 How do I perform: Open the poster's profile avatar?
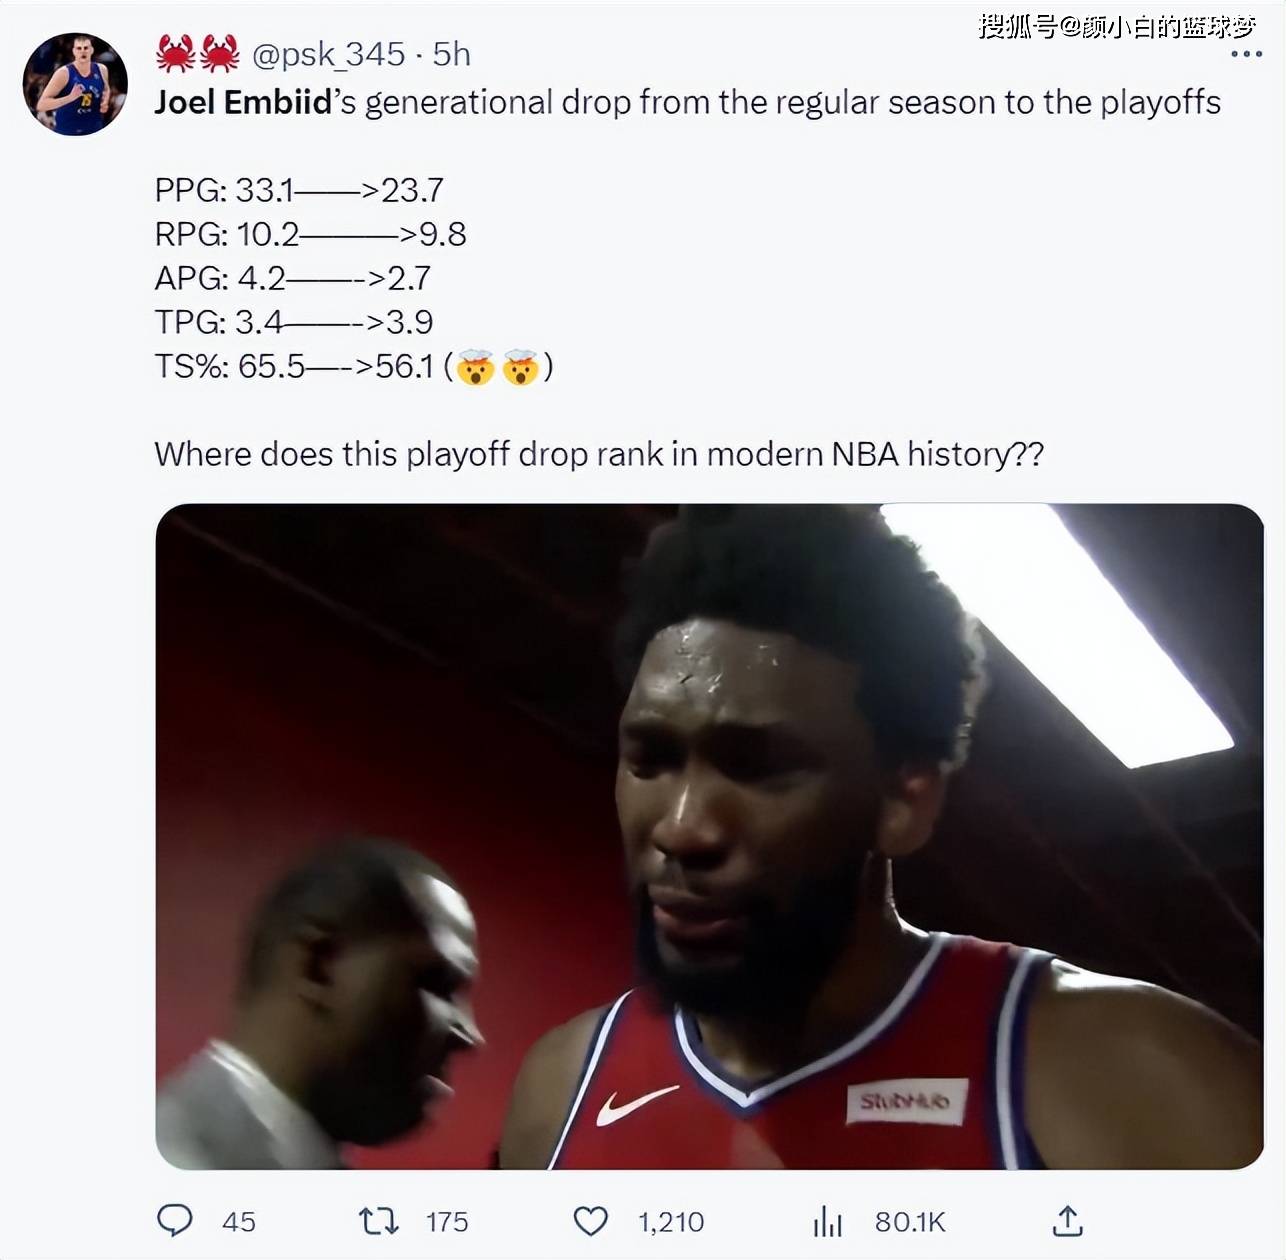tap(75, 84)
